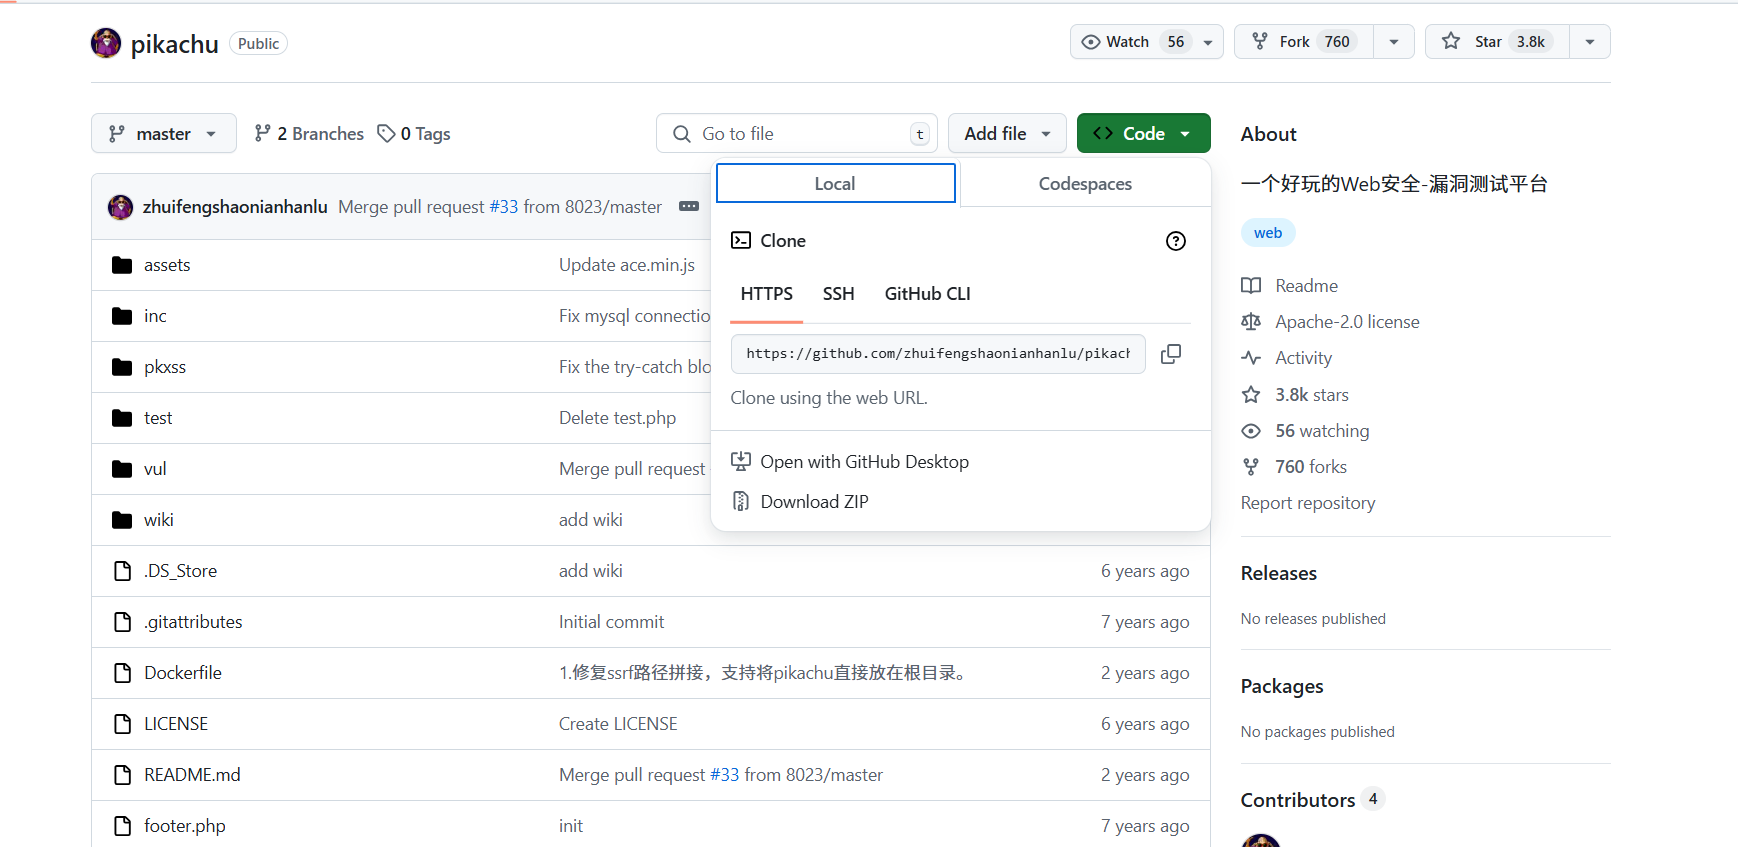This screenshot has height=847, width=1738.
Task: Click the Clone help question mark icon
Action: (x=1175, y=241)
